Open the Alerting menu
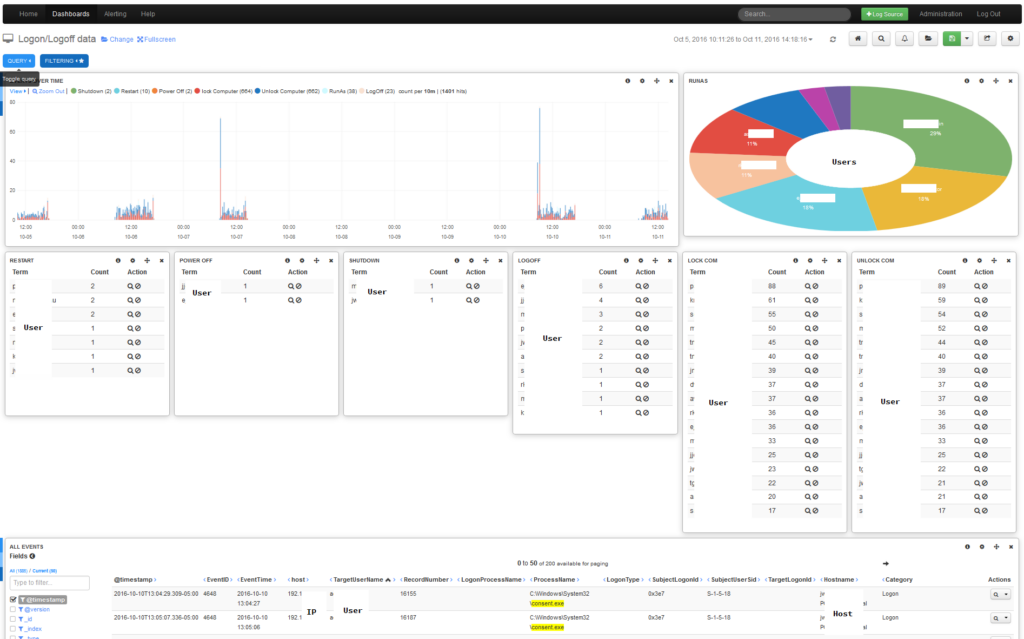 [x=115, y=14]
